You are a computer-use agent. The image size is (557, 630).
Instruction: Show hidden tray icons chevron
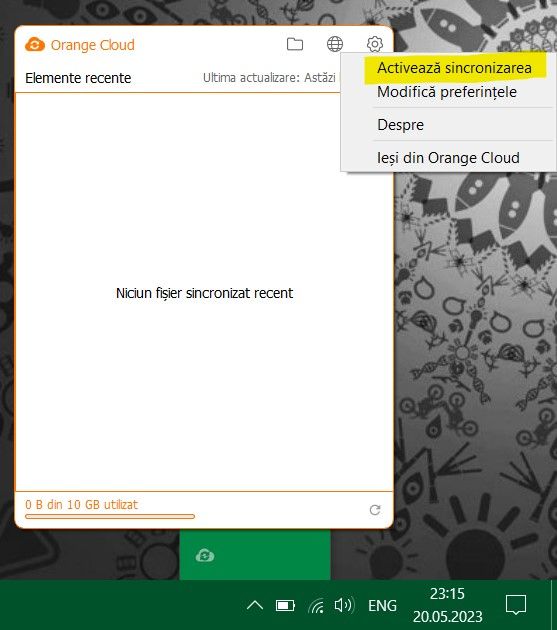point(255,605)
